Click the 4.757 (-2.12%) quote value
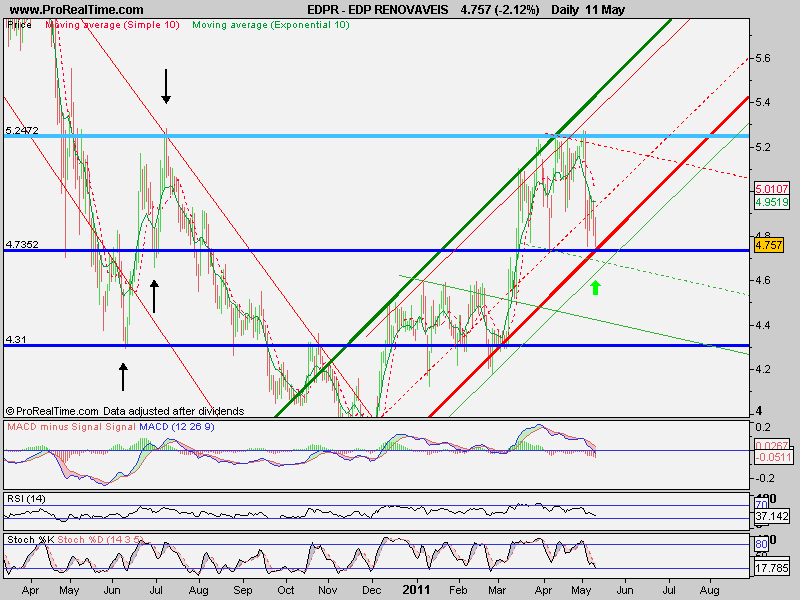The image size is (800, 600). click(499, 10)
